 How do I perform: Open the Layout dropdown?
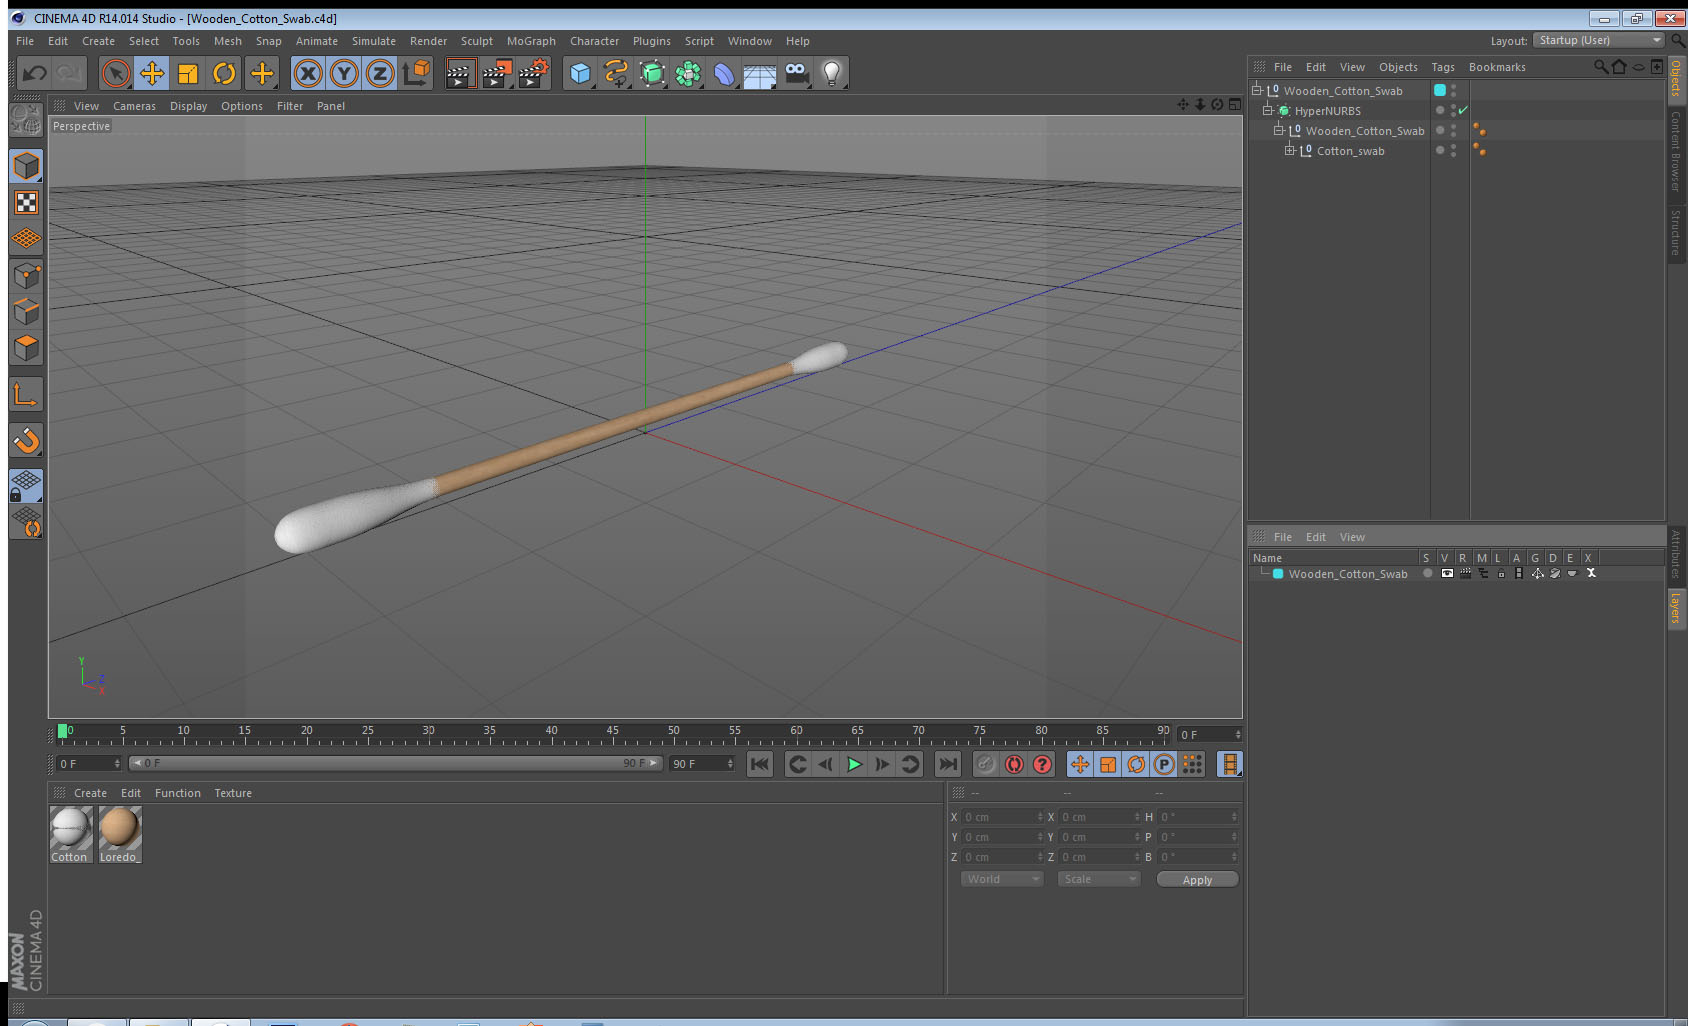[x=1599, y=40]
